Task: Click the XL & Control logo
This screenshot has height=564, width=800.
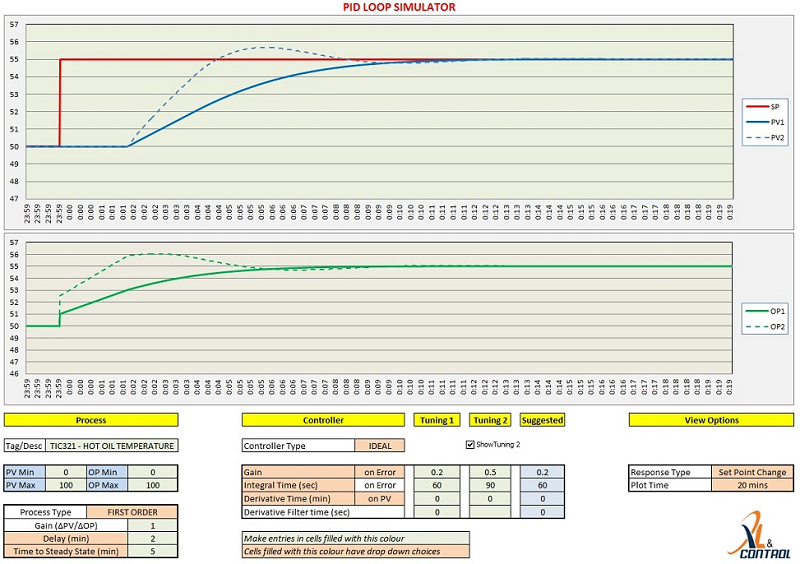Action: coord(759,535)
